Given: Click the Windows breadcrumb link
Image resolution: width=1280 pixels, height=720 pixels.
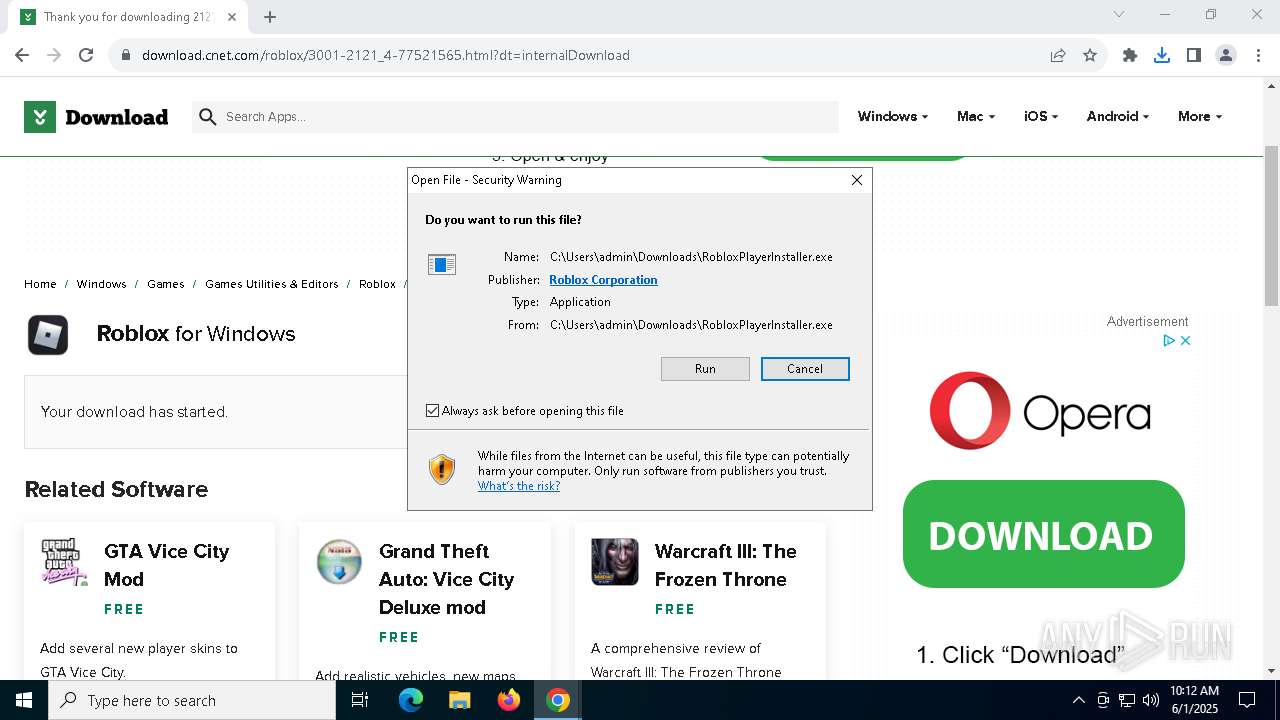Looking at the screenshot, I should (101, 284).
